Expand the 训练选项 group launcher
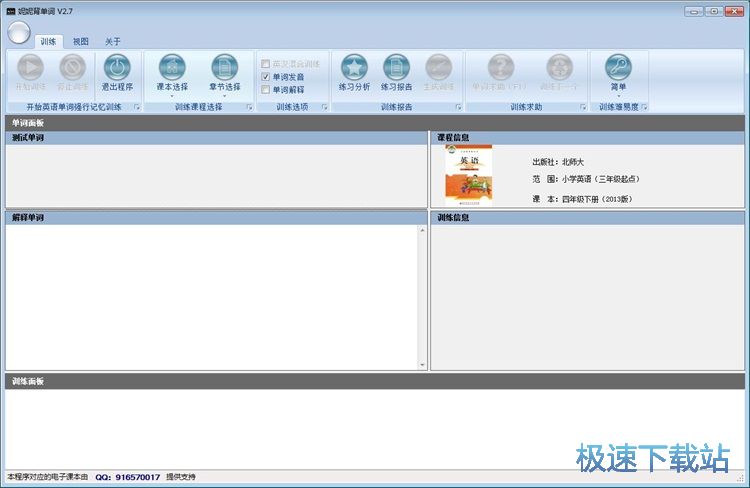 click(324, 107)
